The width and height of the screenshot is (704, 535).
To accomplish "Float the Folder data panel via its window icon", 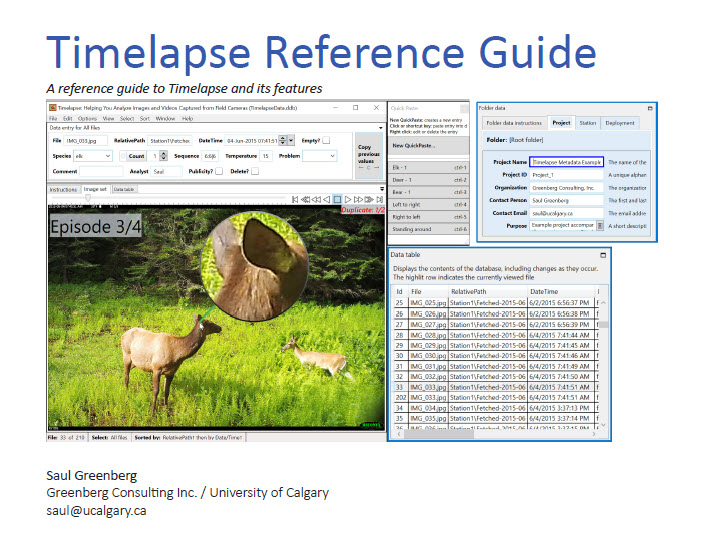I will click(x=650, y=108).
